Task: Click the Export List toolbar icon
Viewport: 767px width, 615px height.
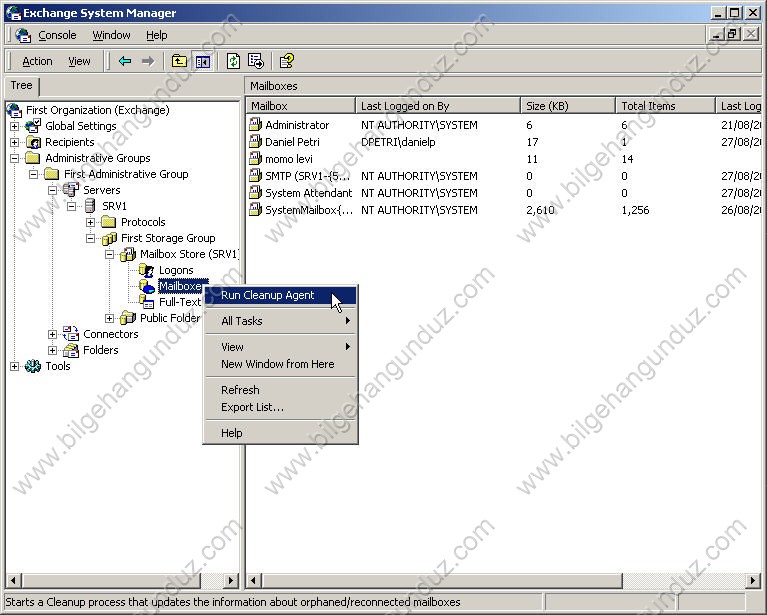Action: coord(256,61)
